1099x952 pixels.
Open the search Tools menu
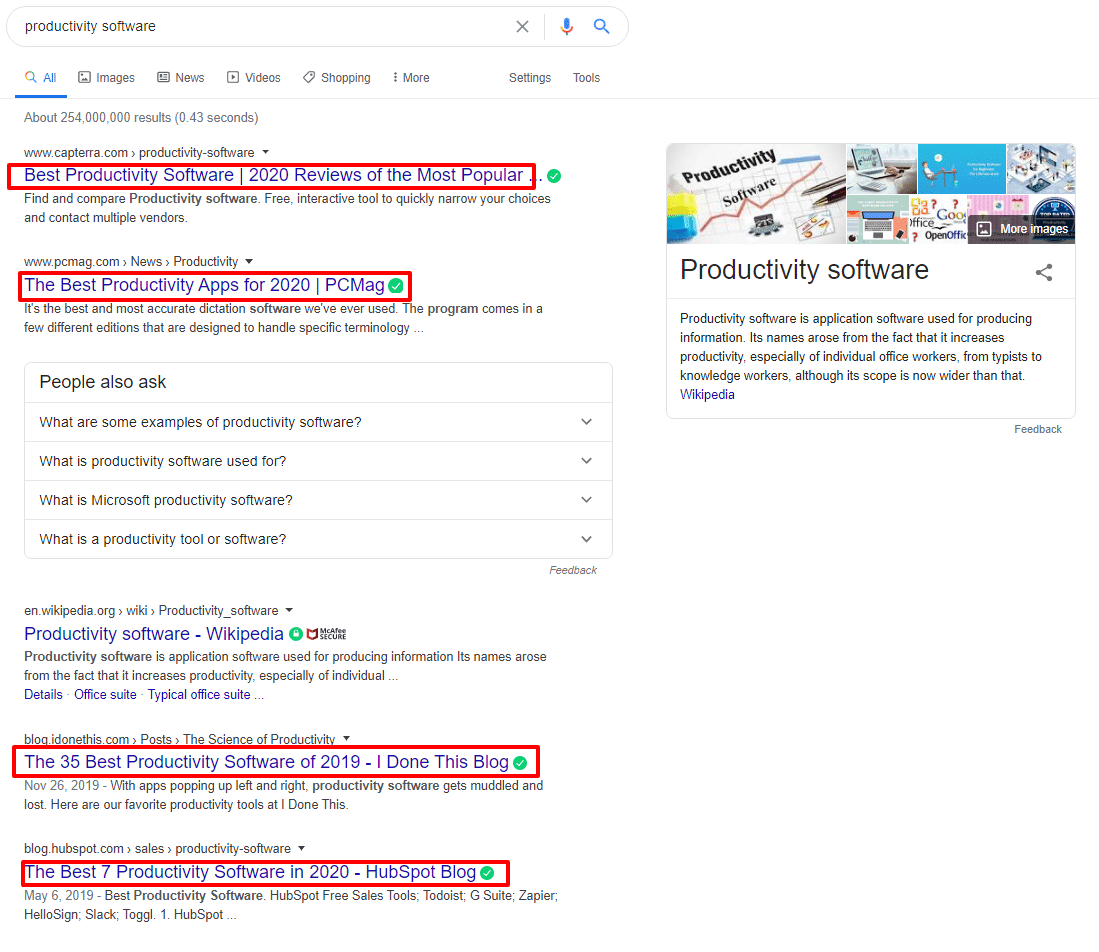click(x=586, y=78)
